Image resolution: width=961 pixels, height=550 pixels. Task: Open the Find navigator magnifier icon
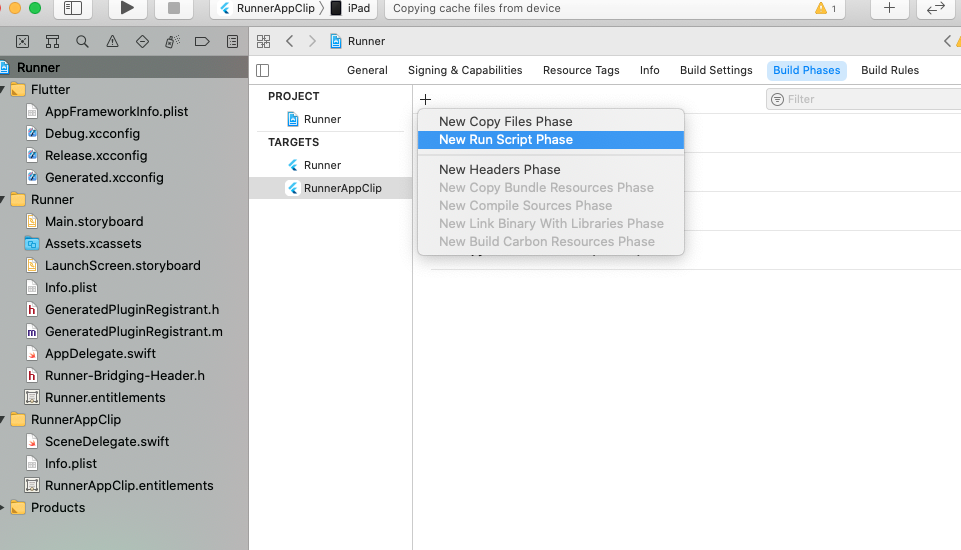tap(82, 42)
